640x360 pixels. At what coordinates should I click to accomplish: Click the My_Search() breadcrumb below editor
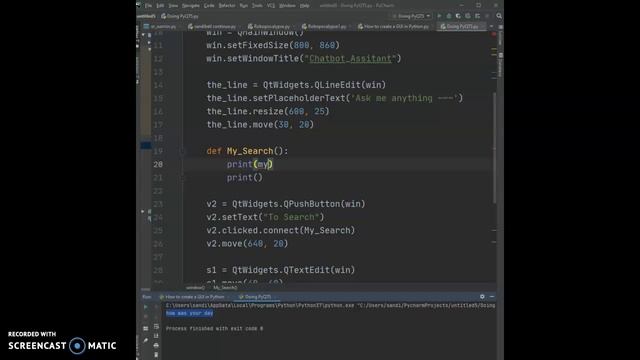pos(225,288)
